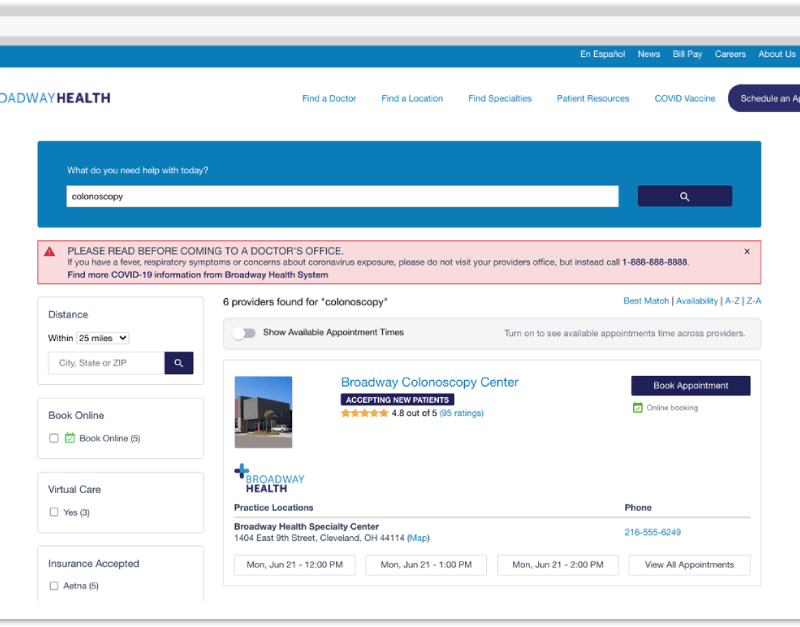Go to Find Specialties in navigation
This screenshot has height=627, width=800.
499,99
